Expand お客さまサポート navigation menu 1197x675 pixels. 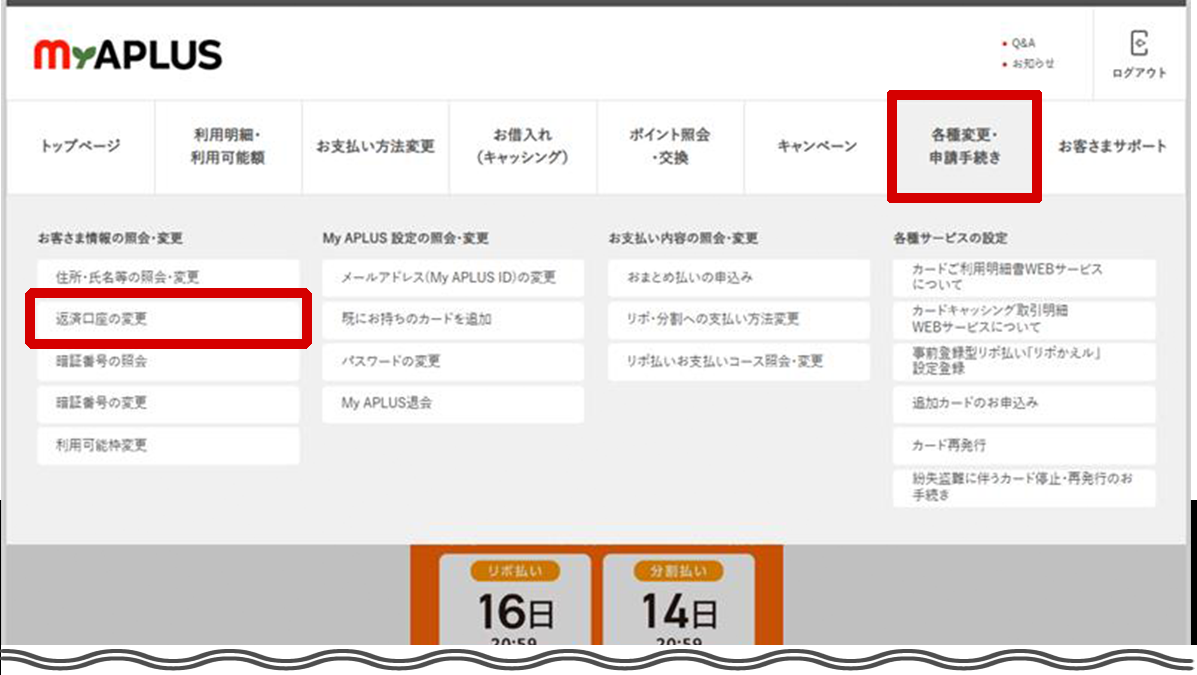1112,146
